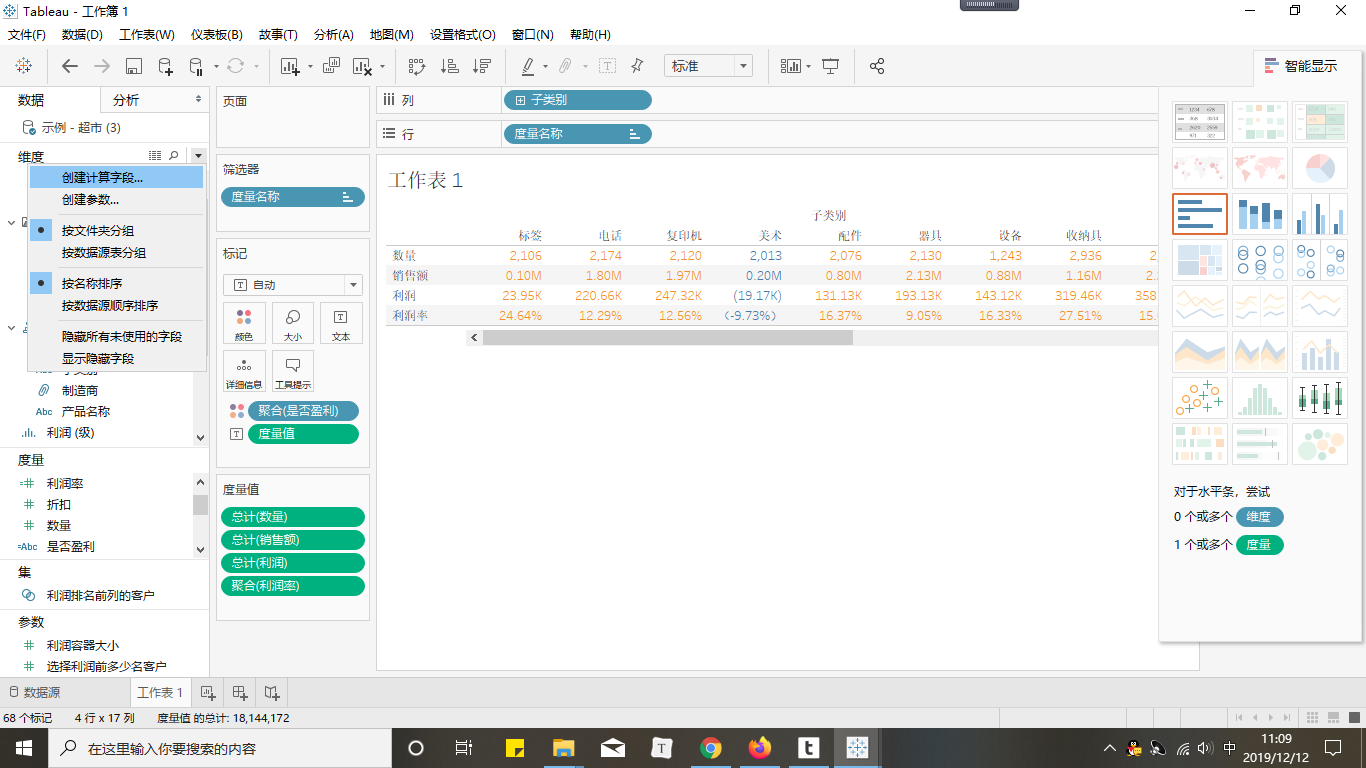Choose 显示隐藏字段 menu entry
1366x768 pixels.
[116, 359]
